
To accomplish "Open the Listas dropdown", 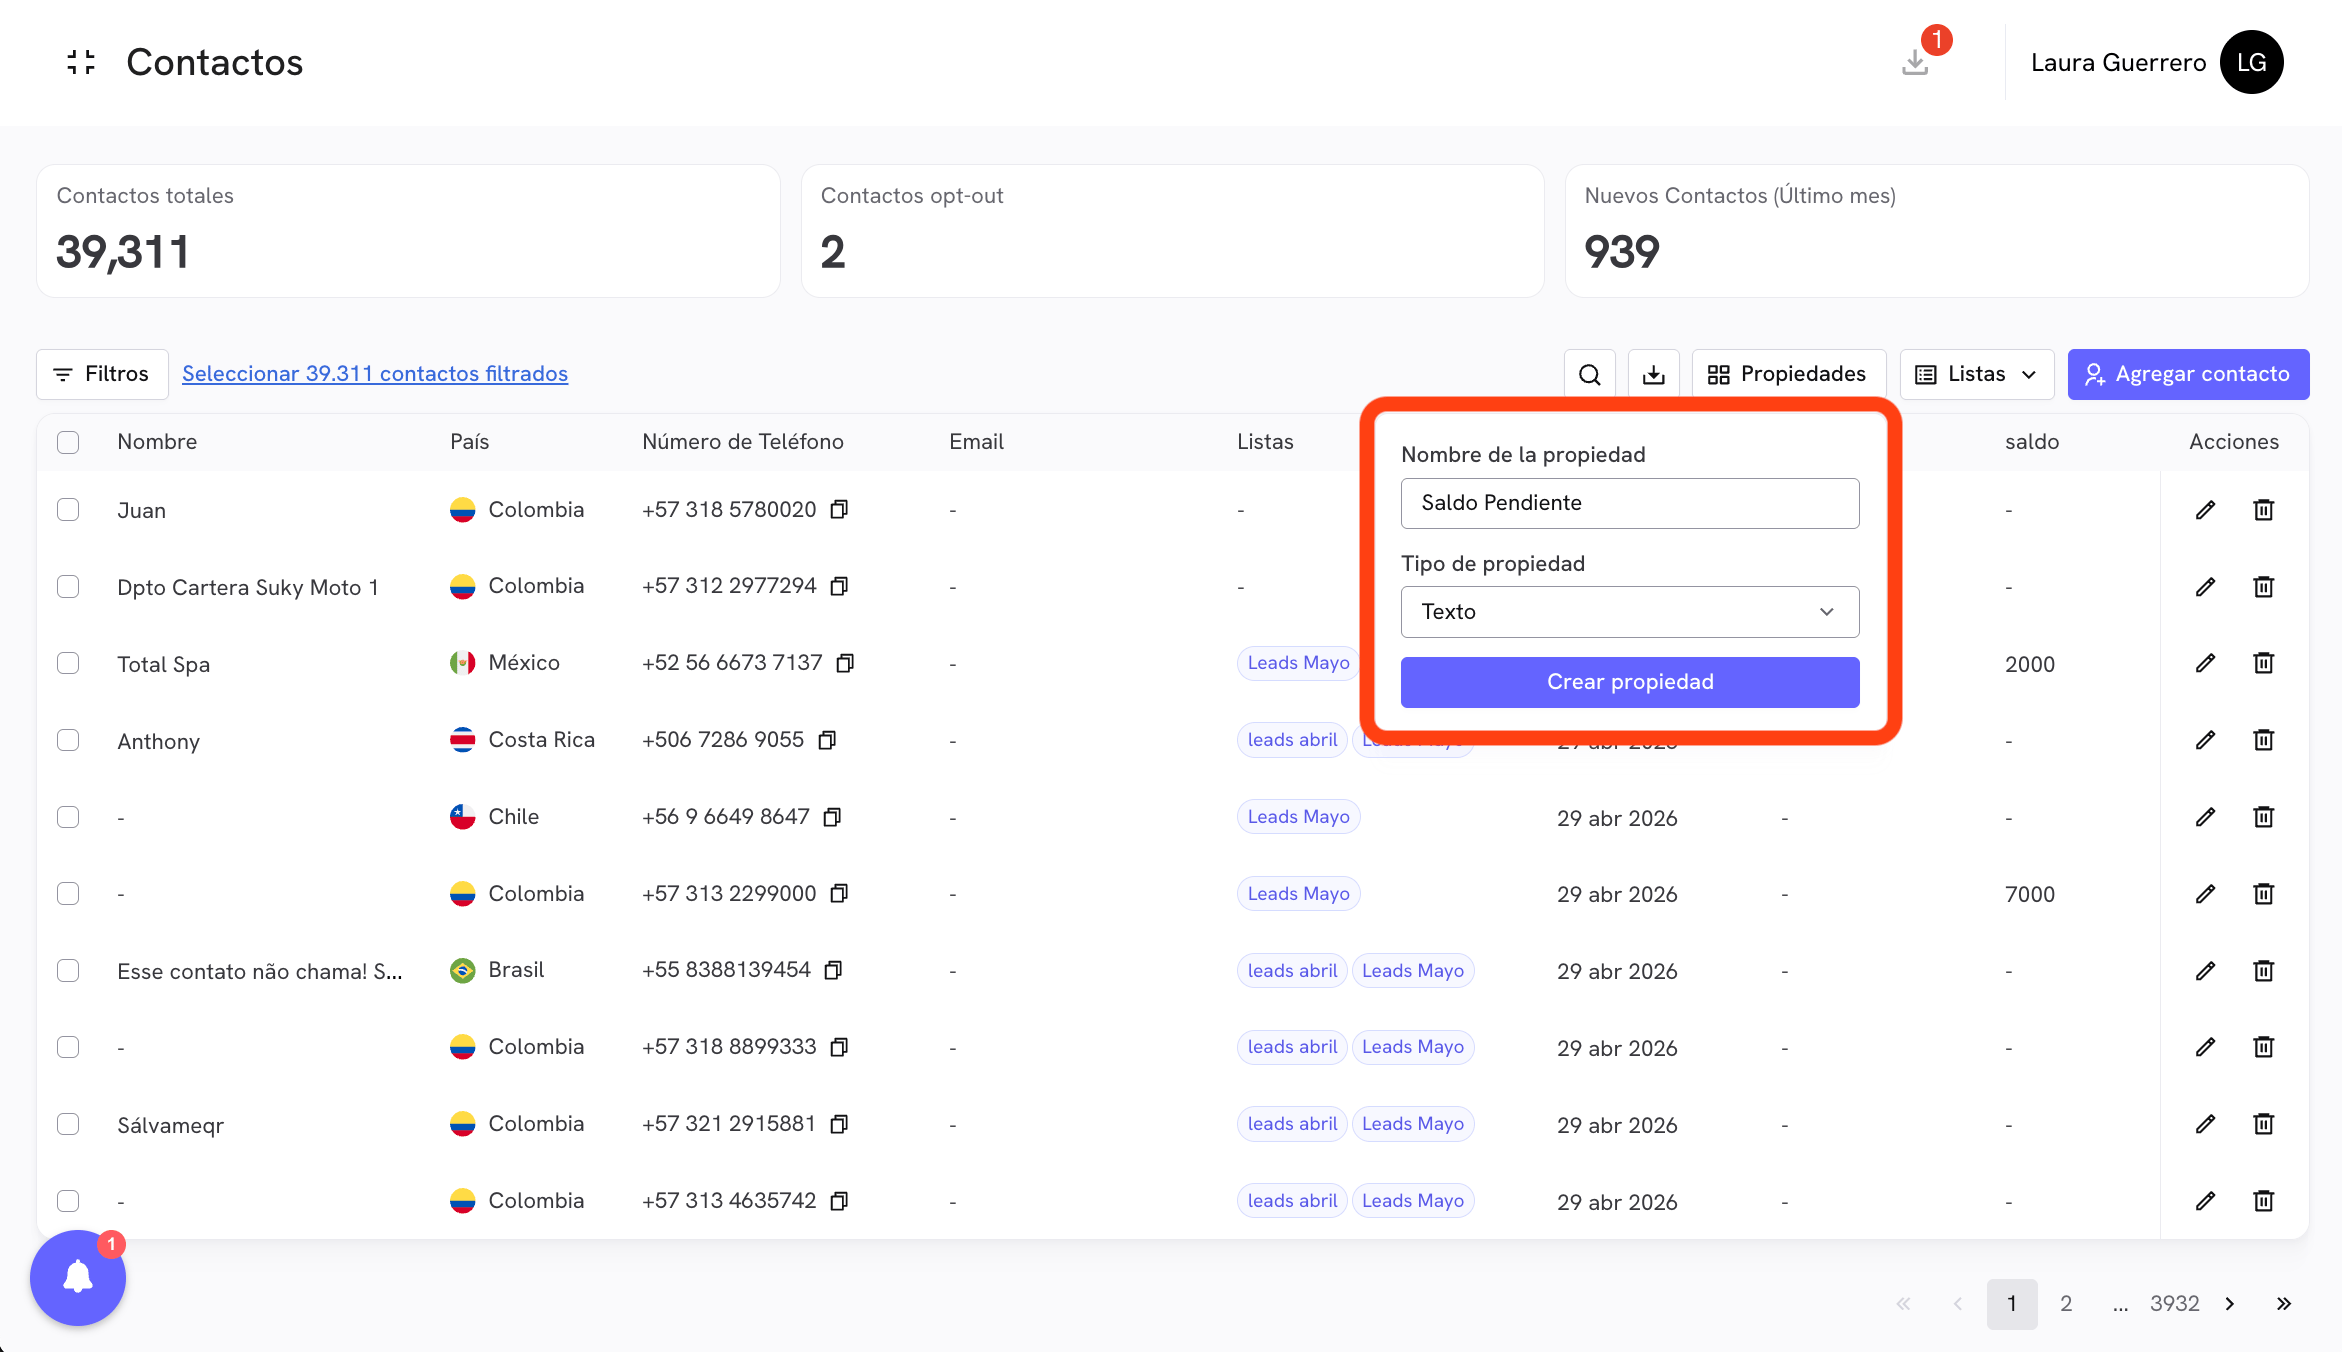I will coord(1976,374).
